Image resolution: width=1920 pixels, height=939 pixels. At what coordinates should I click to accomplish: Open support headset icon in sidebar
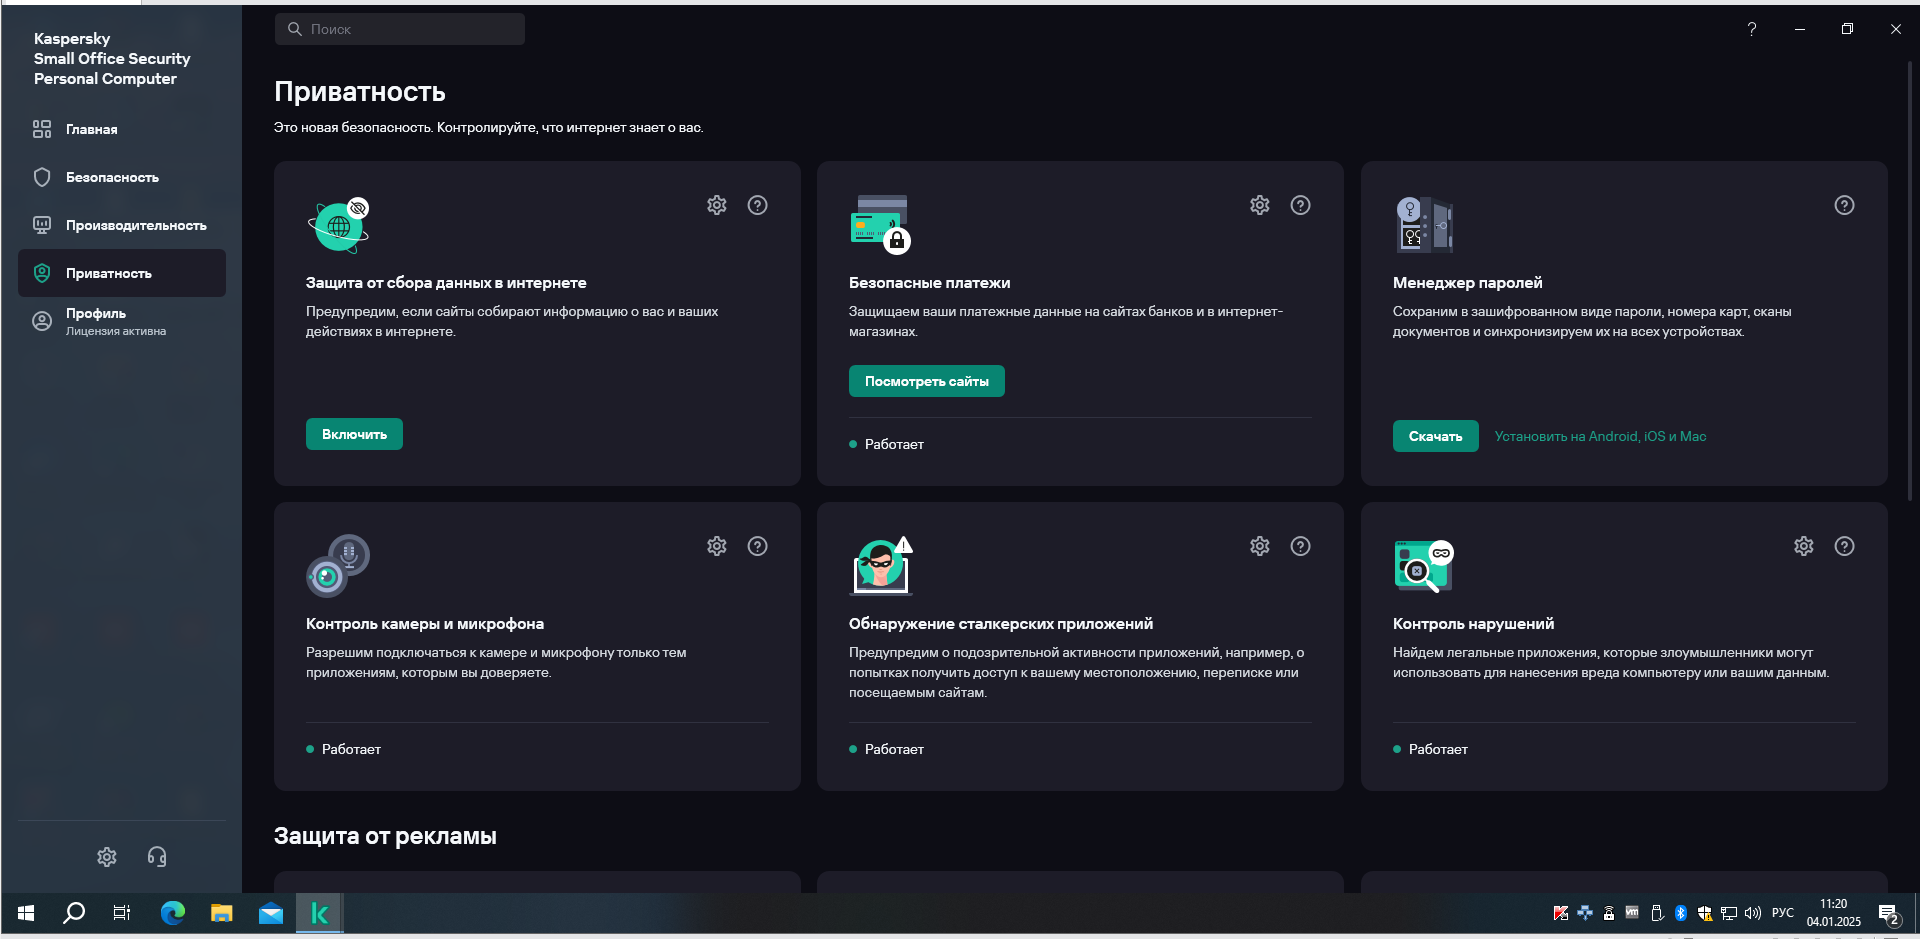157,857
